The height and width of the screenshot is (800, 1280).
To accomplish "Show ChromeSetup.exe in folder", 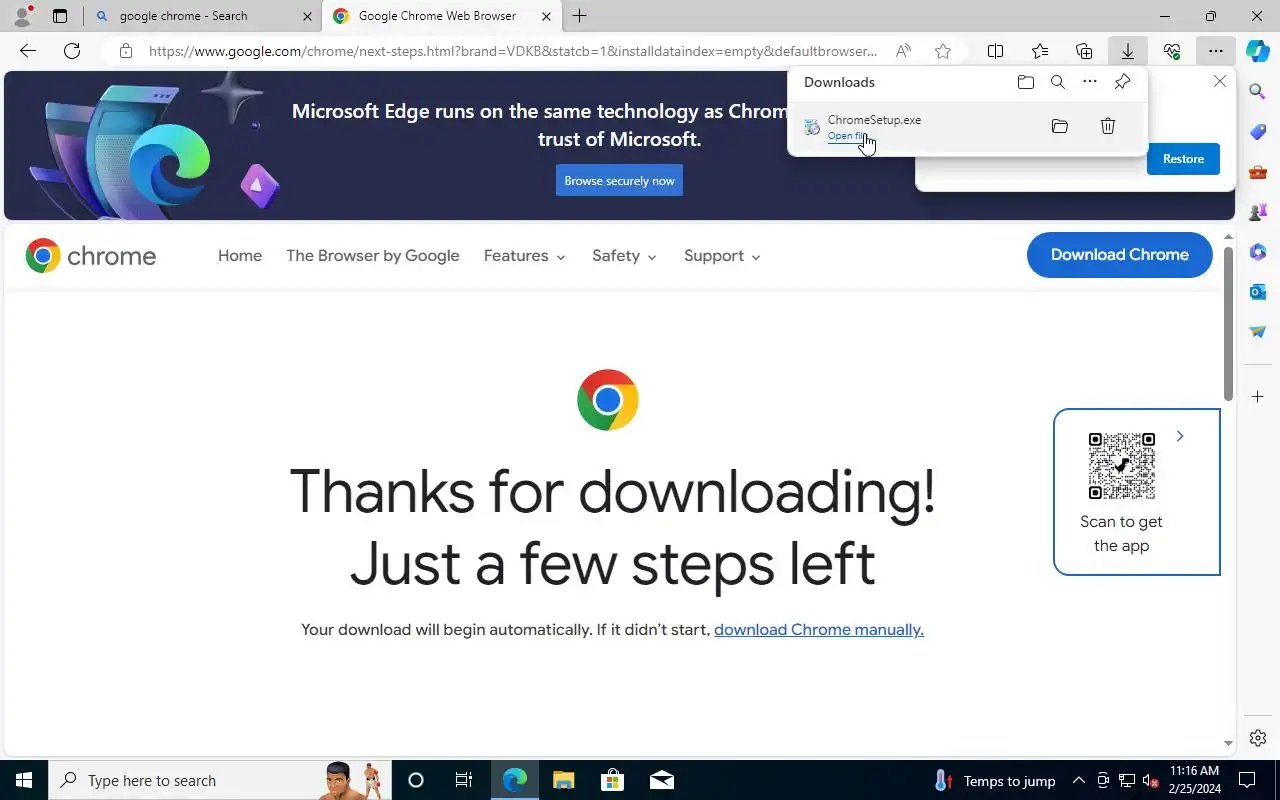I will tap(1060, 126).
